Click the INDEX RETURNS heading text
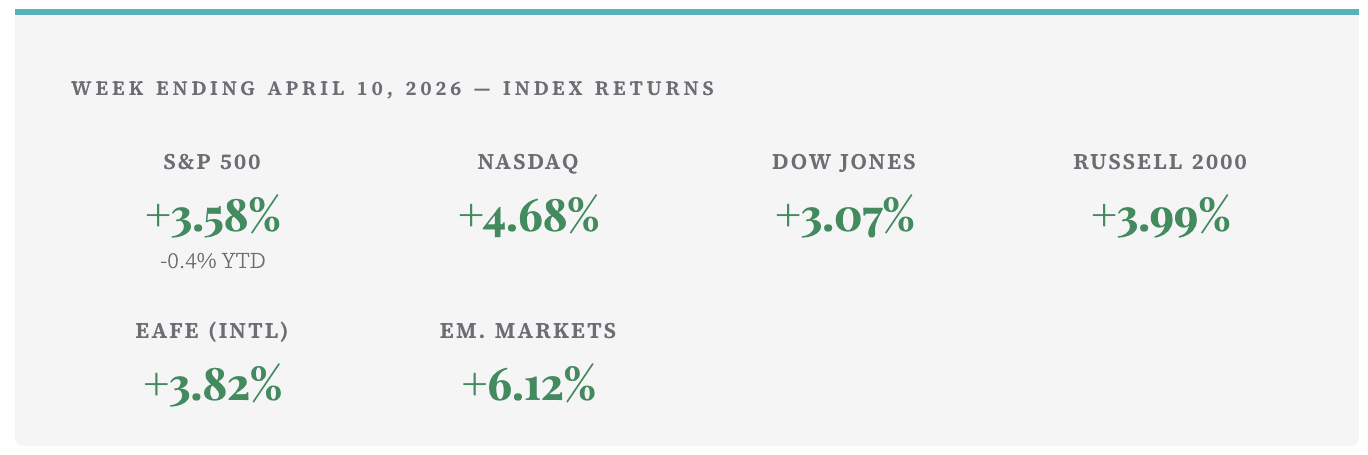 [609, 88]
